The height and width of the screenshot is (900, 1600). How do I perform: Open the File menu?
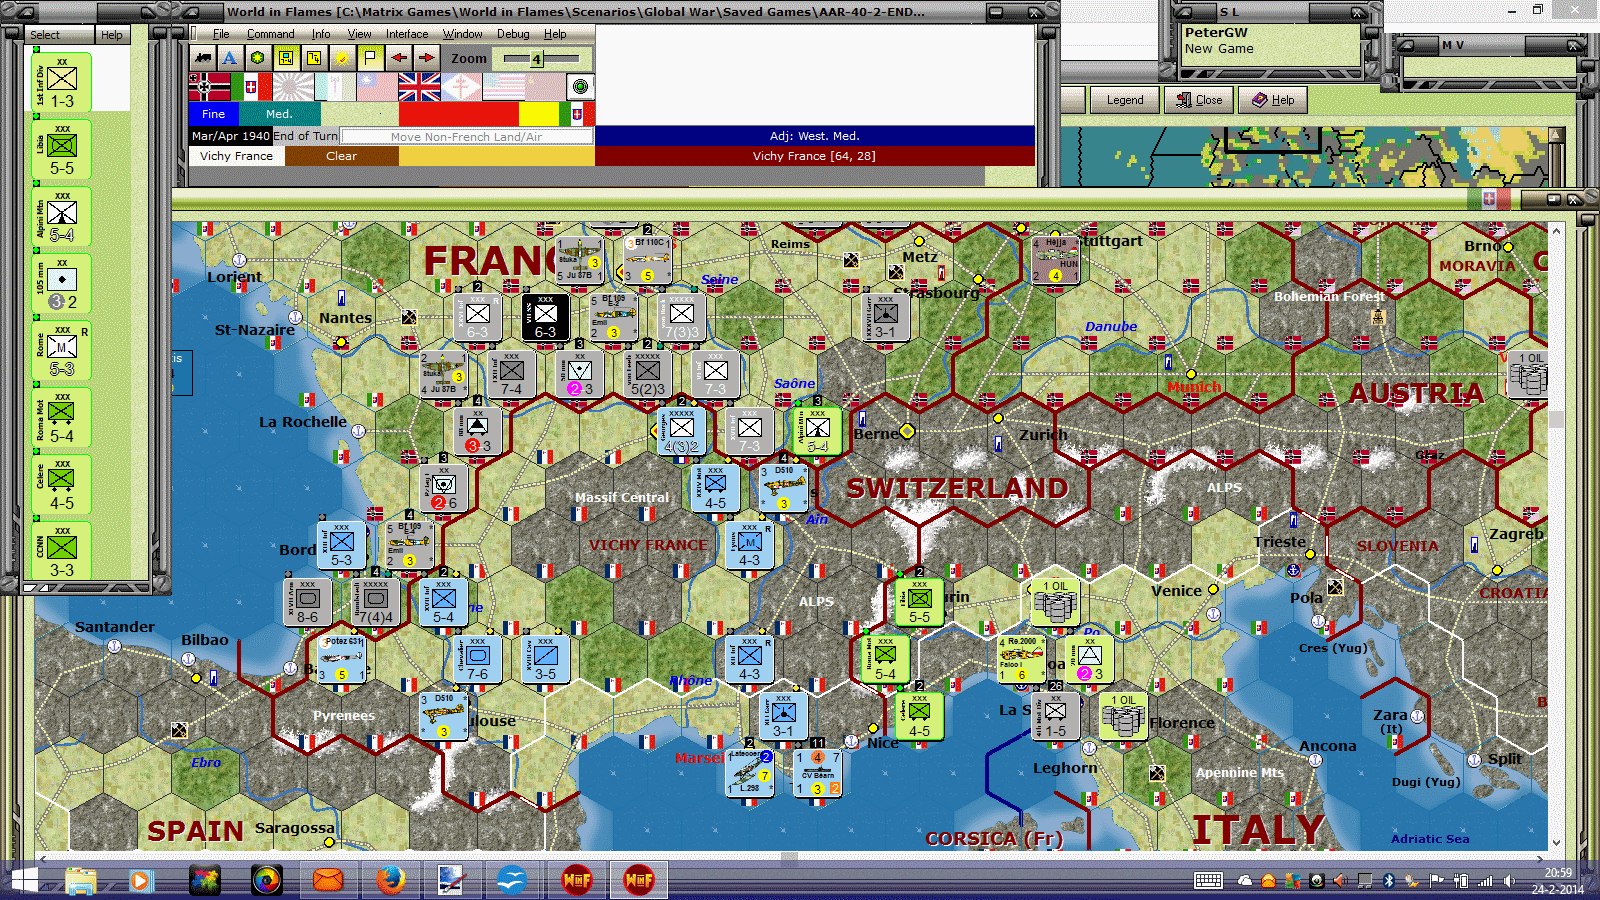[221, 34]
